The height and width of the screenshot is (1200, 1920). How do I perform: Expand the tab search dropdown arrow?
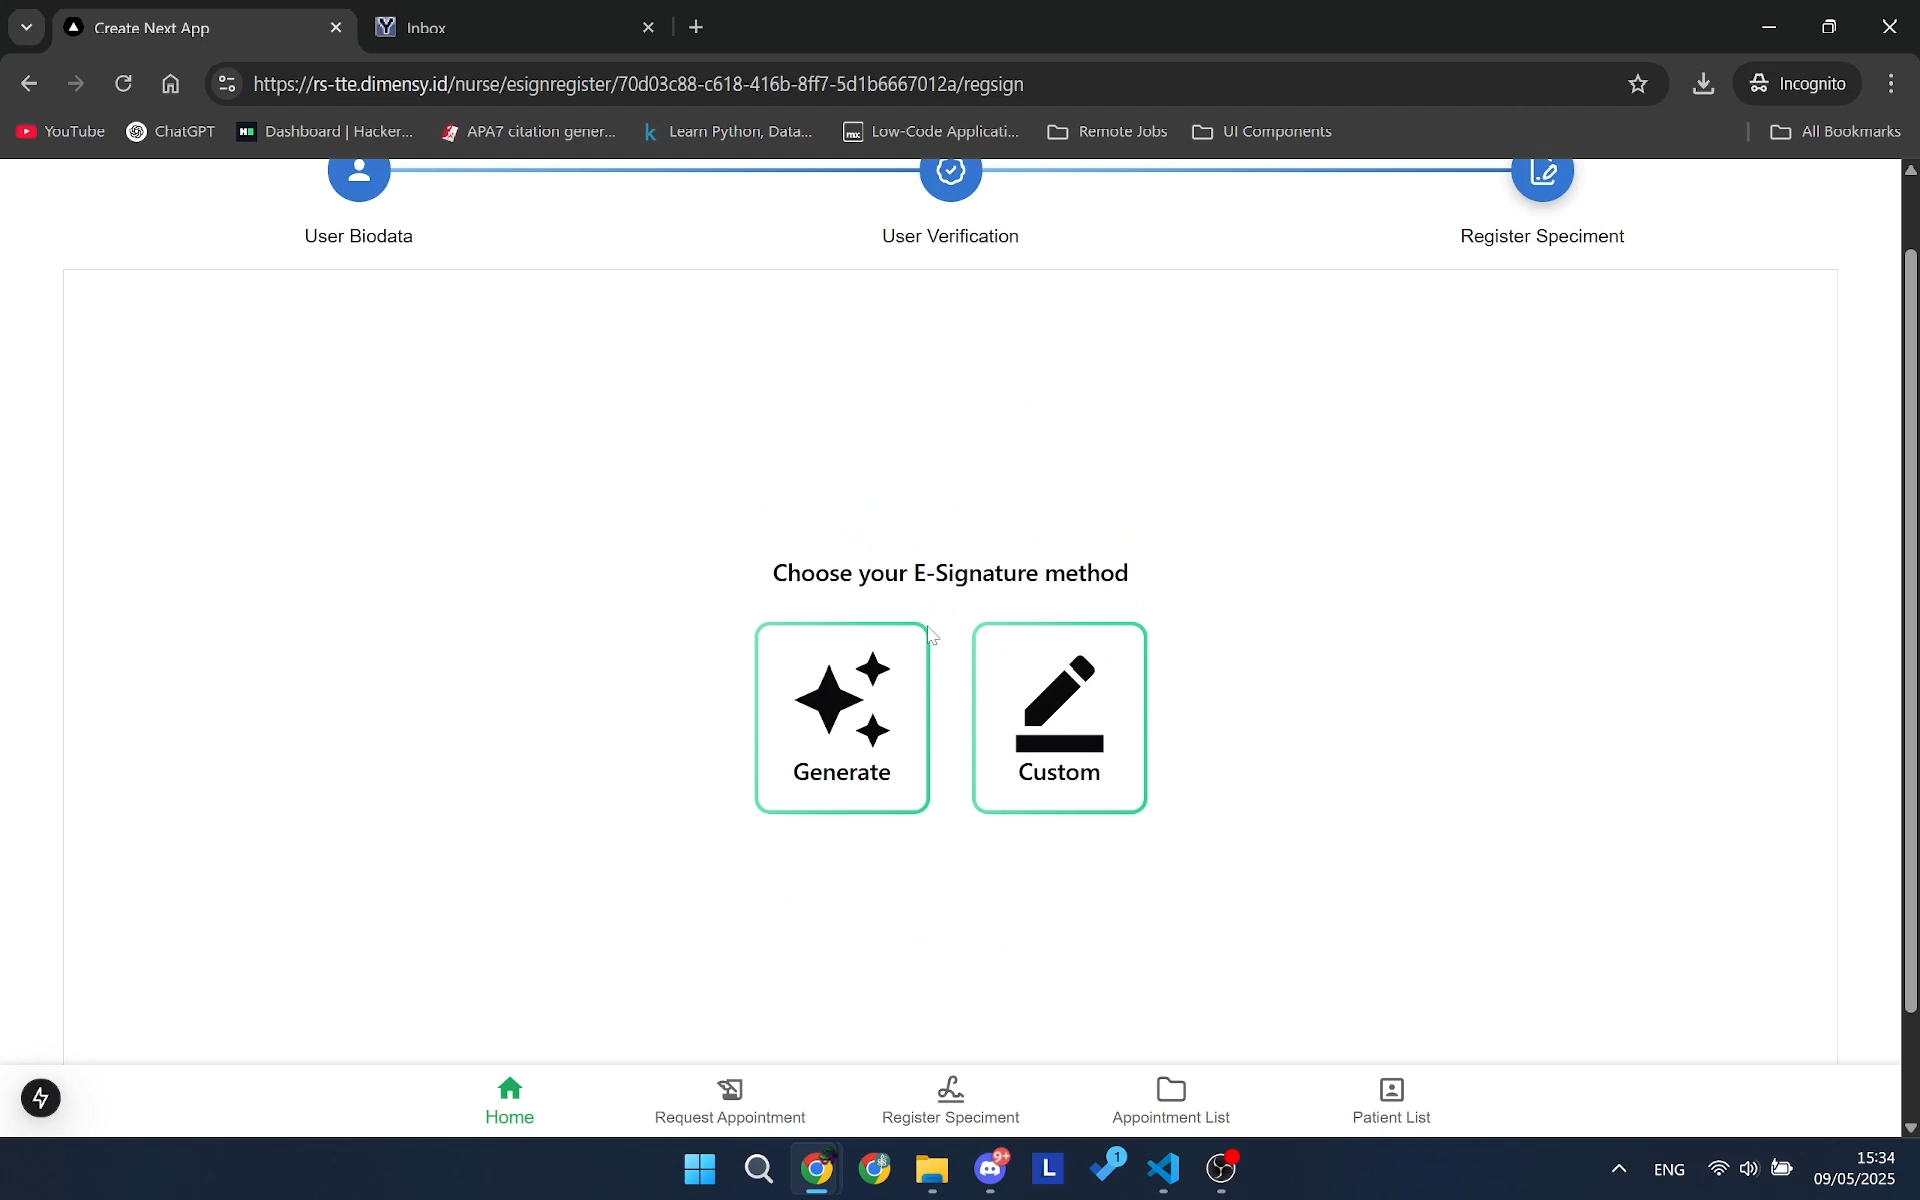tap(27, 27)
